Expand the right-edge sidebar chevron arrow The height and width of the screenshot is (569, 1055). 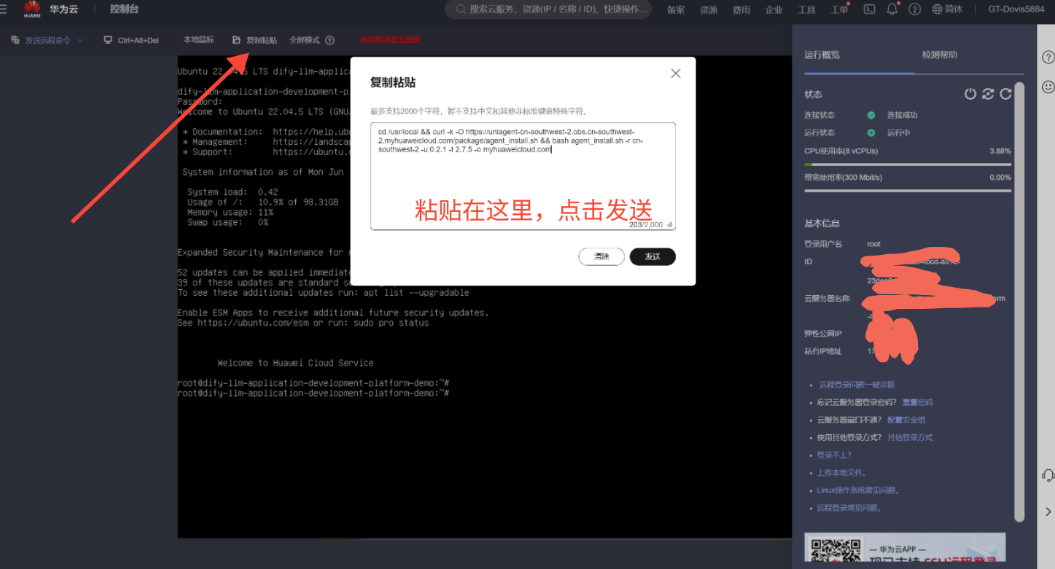click(1047, 512)
